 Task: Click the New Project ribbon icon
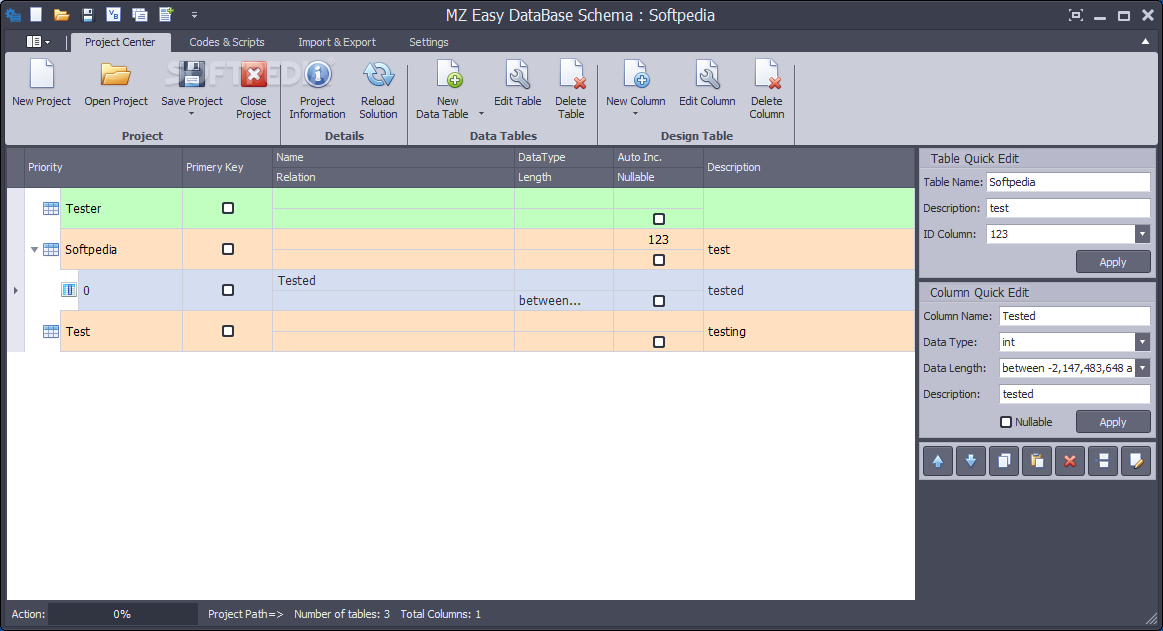pos(42,76)
